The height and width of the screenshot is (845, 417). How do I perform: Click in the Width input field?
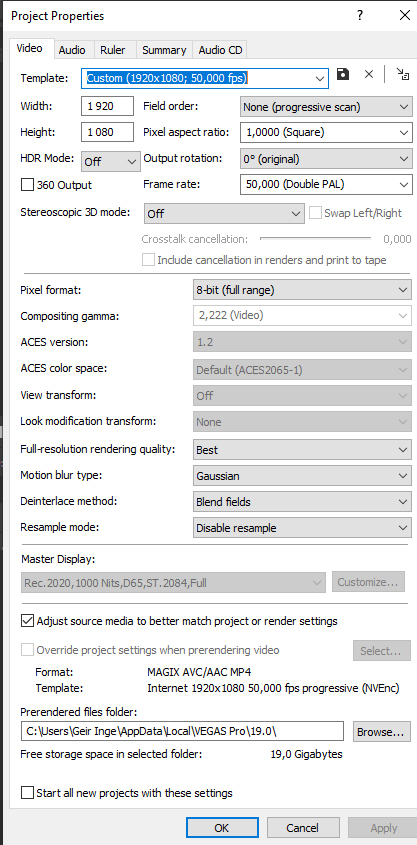click(x=107, y=106)
